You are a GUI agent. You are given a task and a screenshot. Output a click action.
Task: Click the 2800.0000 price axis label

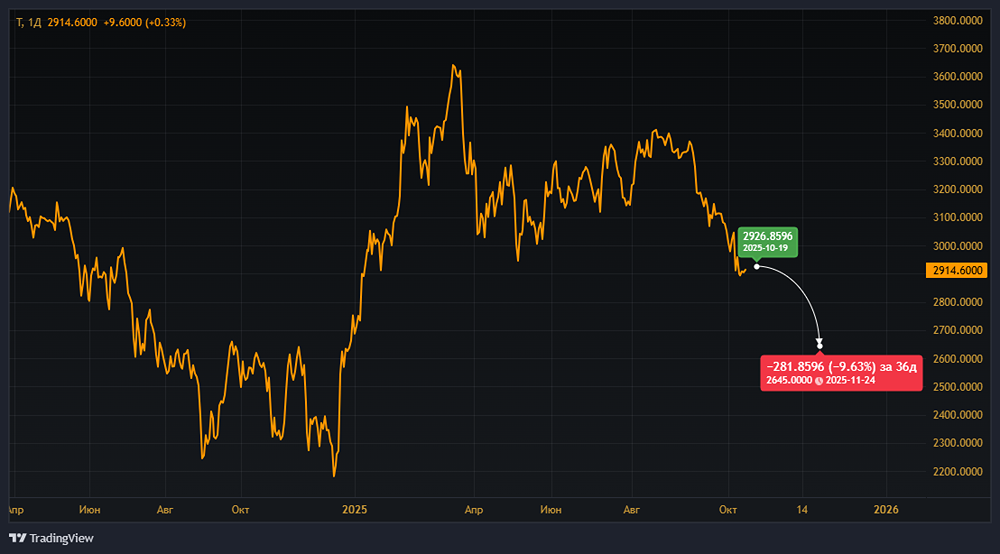click(957, 302)
